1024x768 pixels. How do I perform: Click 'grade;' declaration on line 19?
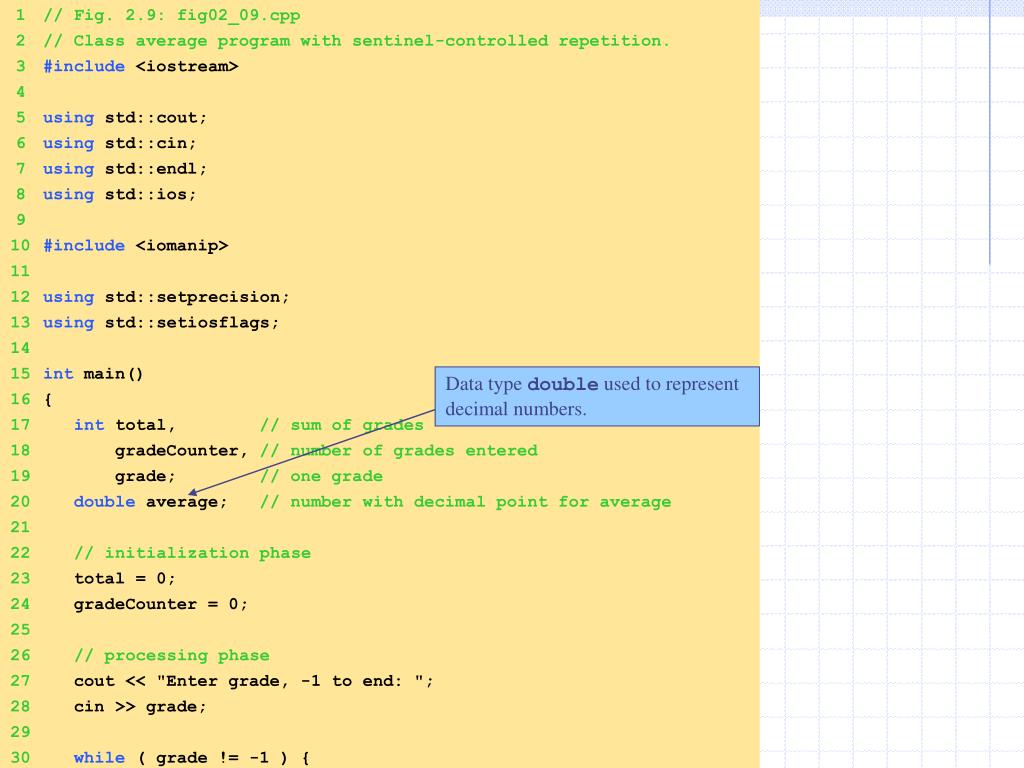145,476
